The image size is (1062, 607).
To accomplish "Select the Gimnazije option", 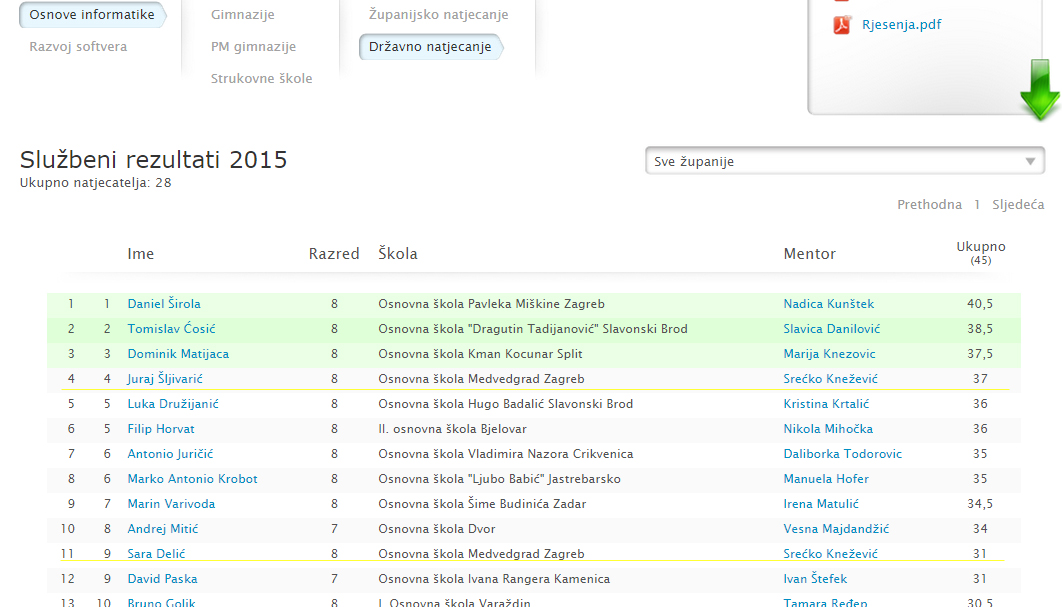I will tap(242, 15).
